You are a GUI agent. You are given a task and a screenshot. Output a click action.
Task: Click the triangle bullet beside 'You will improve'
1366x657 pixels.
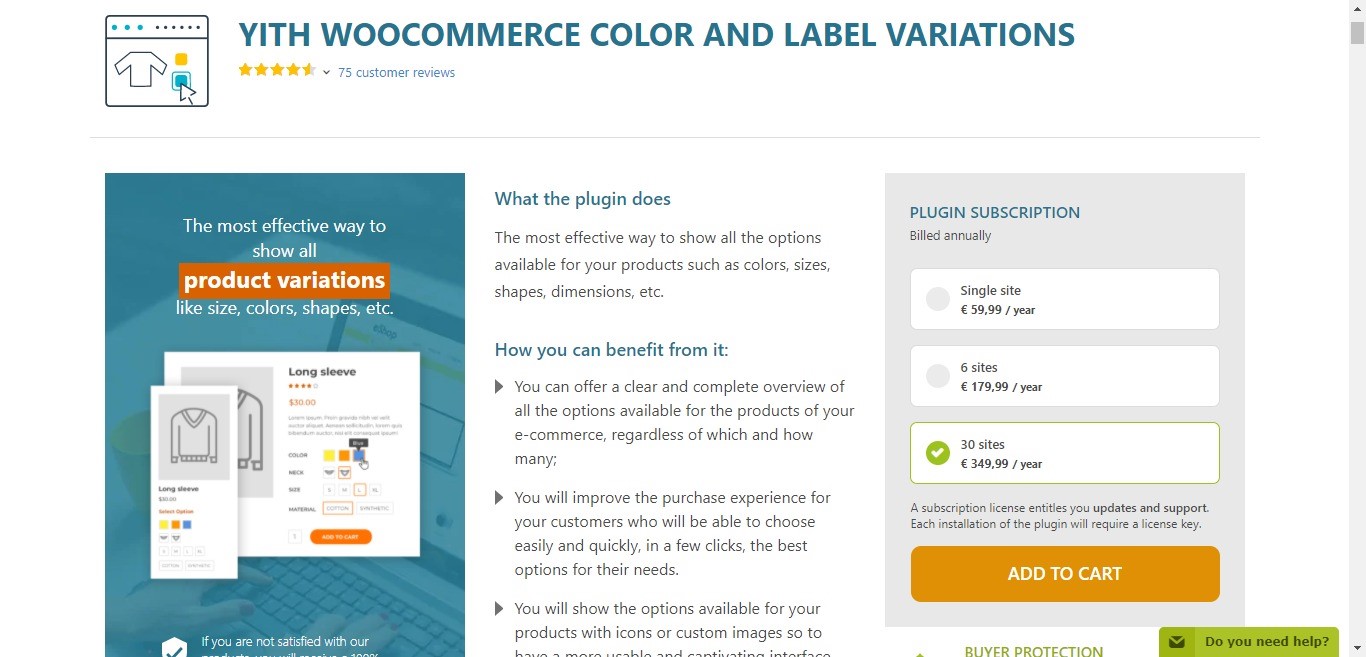pyautogui.click(x=499, y=498)
